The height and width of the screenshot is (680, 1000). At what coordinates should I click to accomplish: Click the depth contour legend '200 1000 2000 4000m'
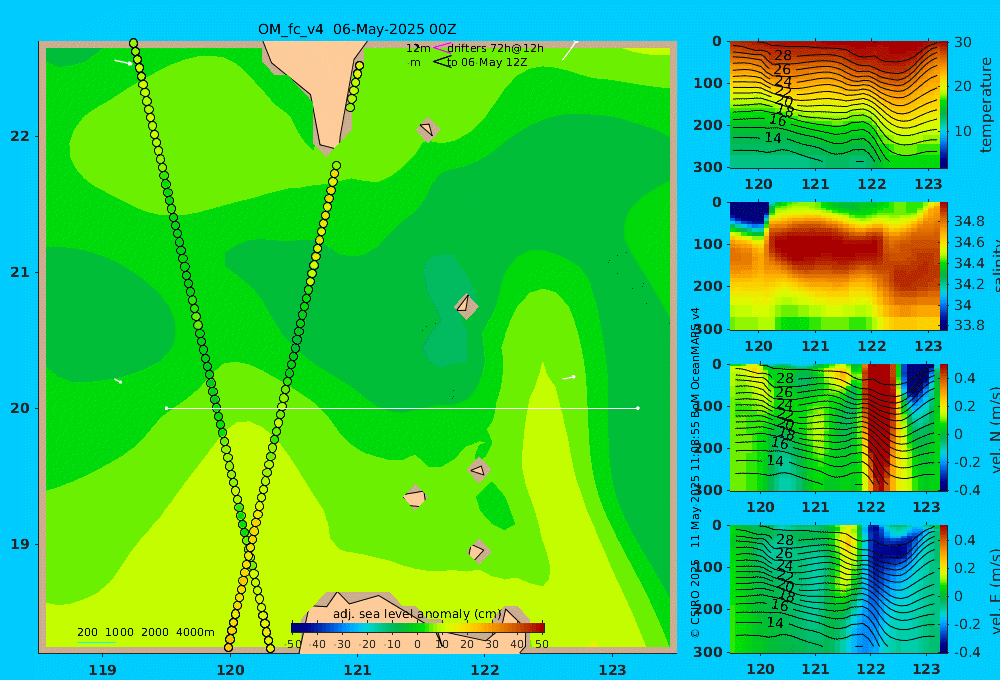pyautogui.click(x=146, y=632)
